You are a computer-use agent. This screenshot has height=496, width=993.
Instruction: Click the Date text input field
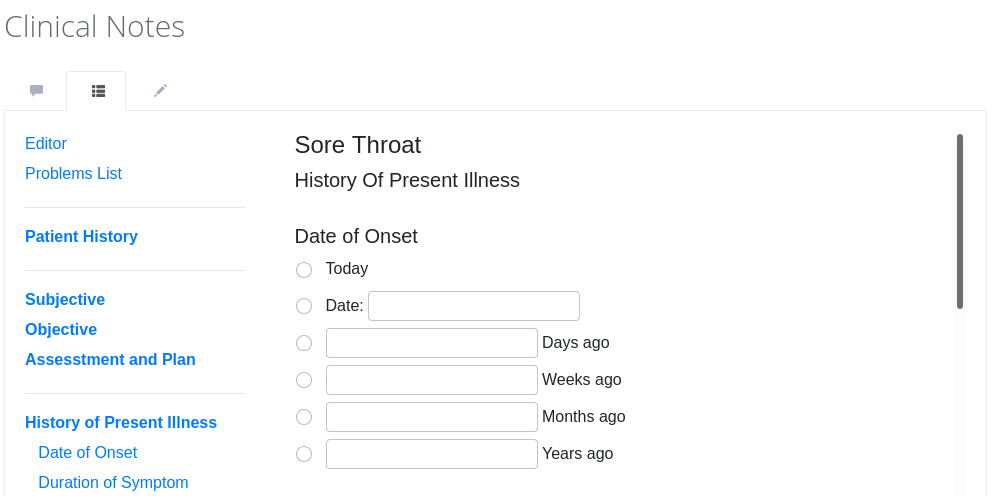(474, 306)
